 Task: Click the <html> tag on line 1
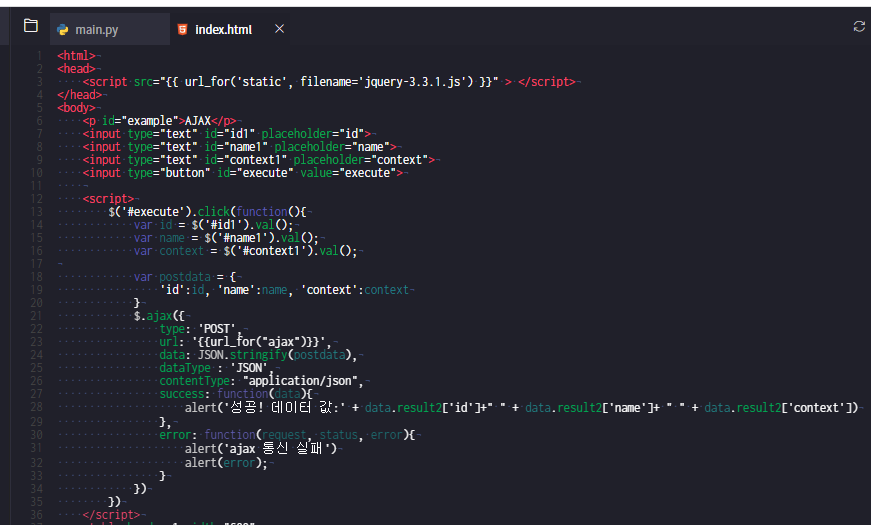coord(76,56)
